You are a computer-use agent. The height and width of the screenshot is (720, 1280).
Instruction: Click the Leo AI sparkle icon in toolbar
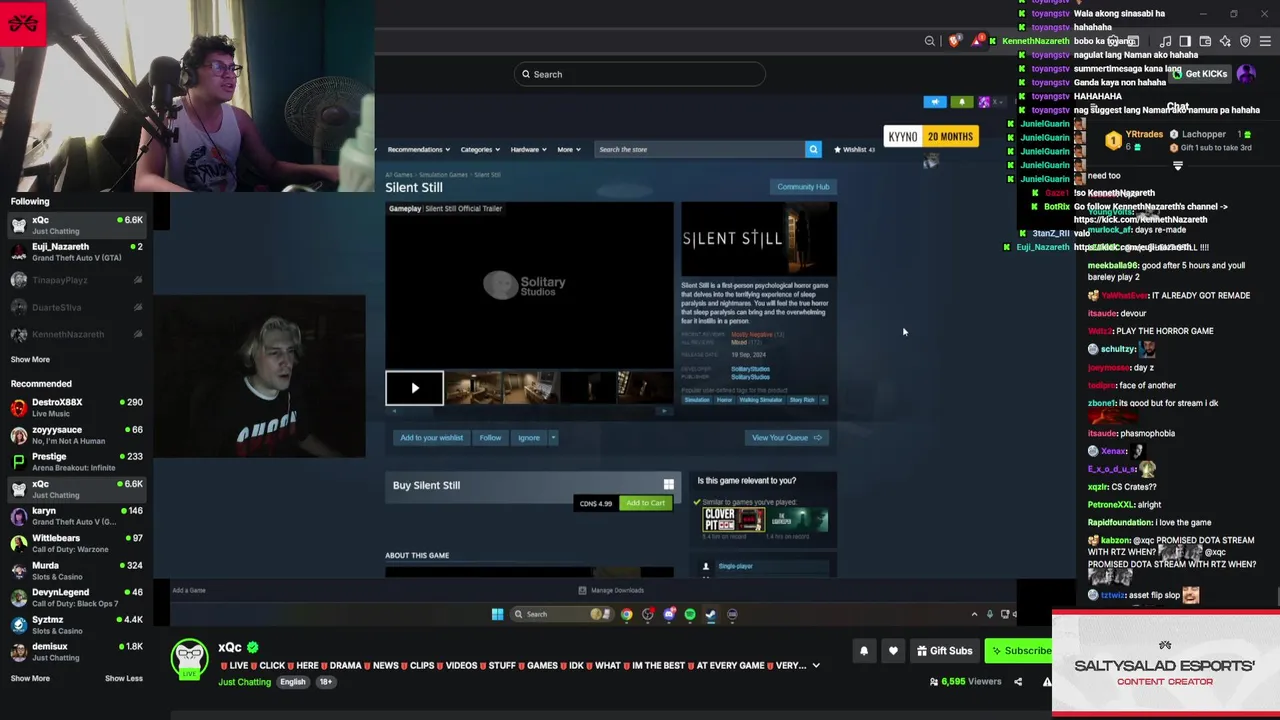click(1225, 41)
